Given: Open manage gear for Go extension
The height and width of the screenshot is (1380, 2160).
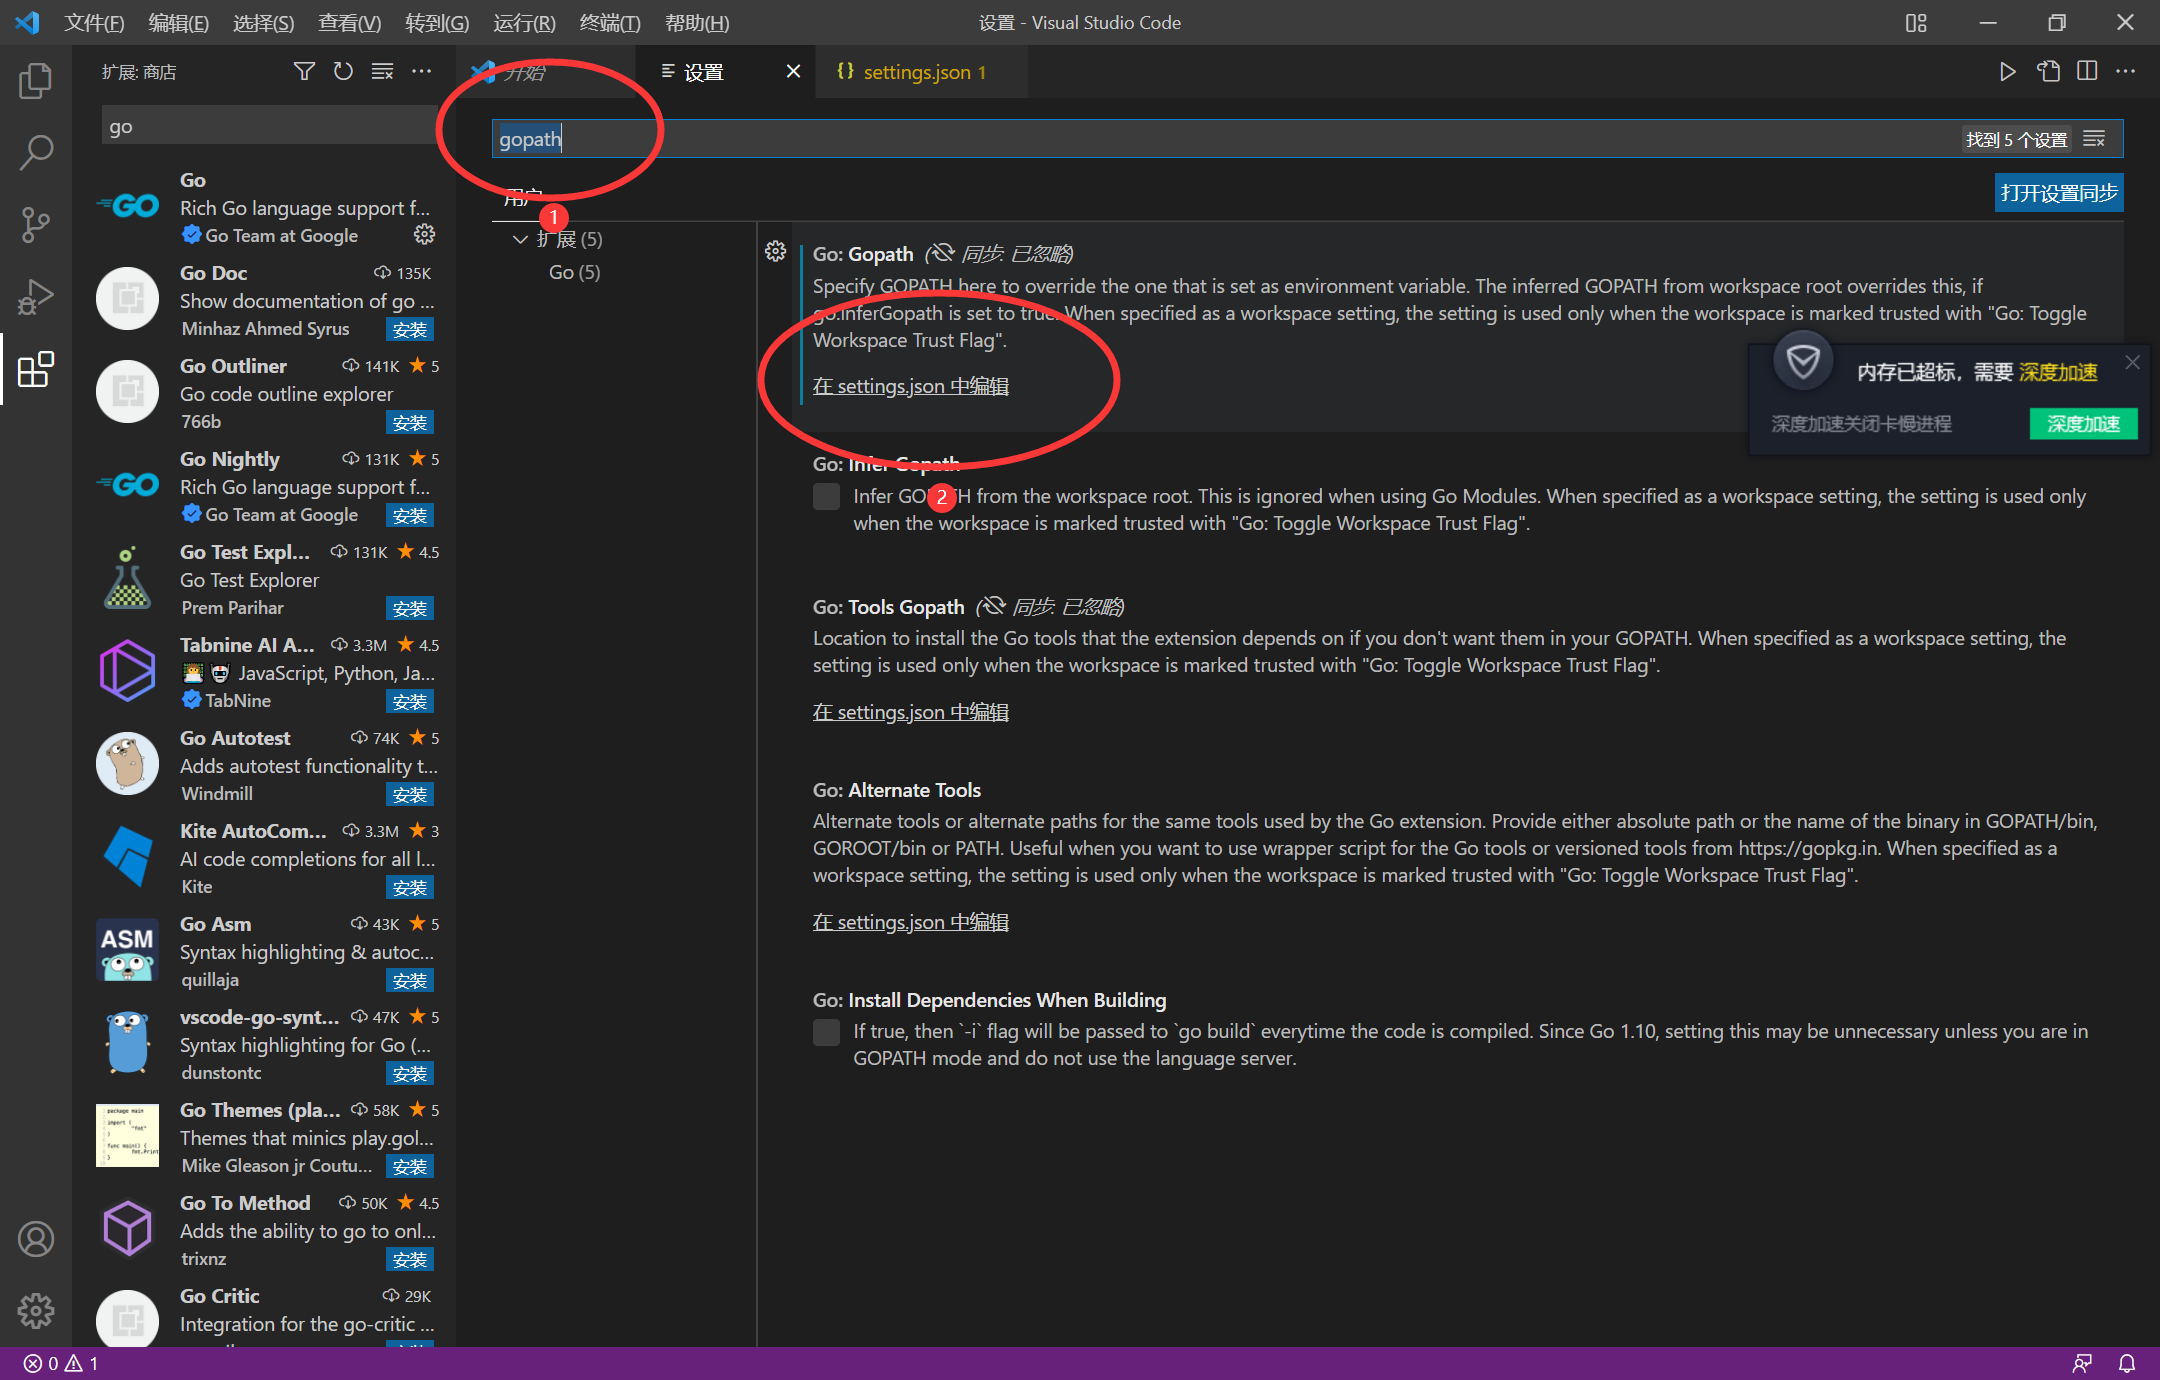Looking at the screenshot, I should pos(425,234).
